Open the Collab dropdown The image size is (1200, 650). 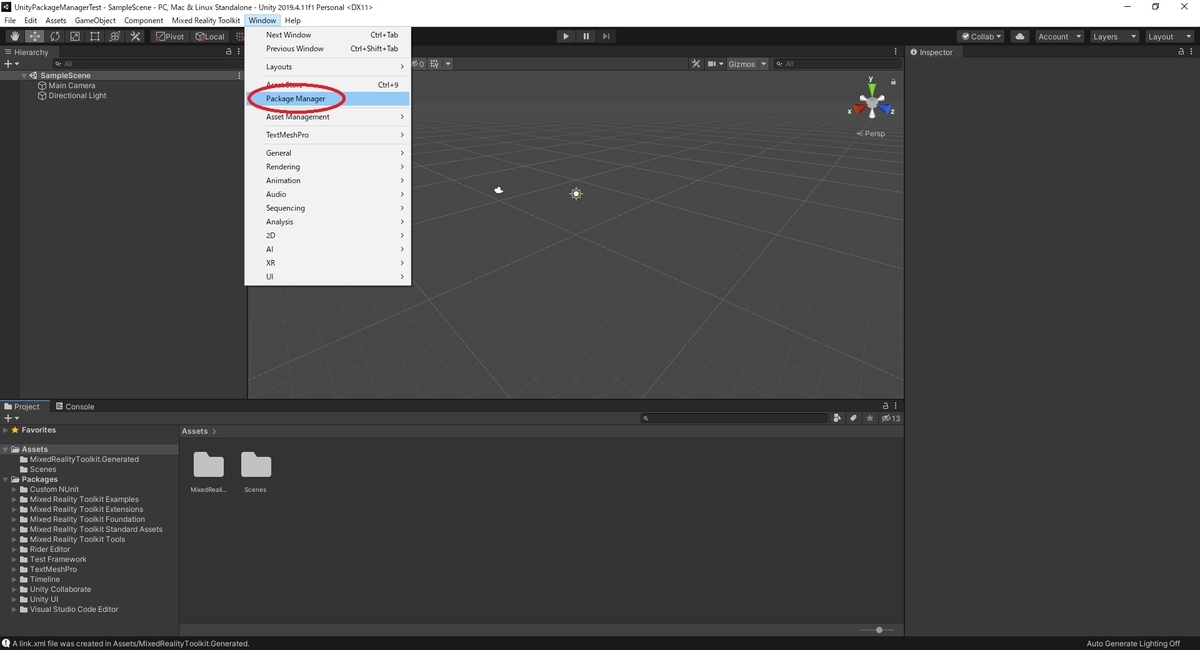click(981, 37)
